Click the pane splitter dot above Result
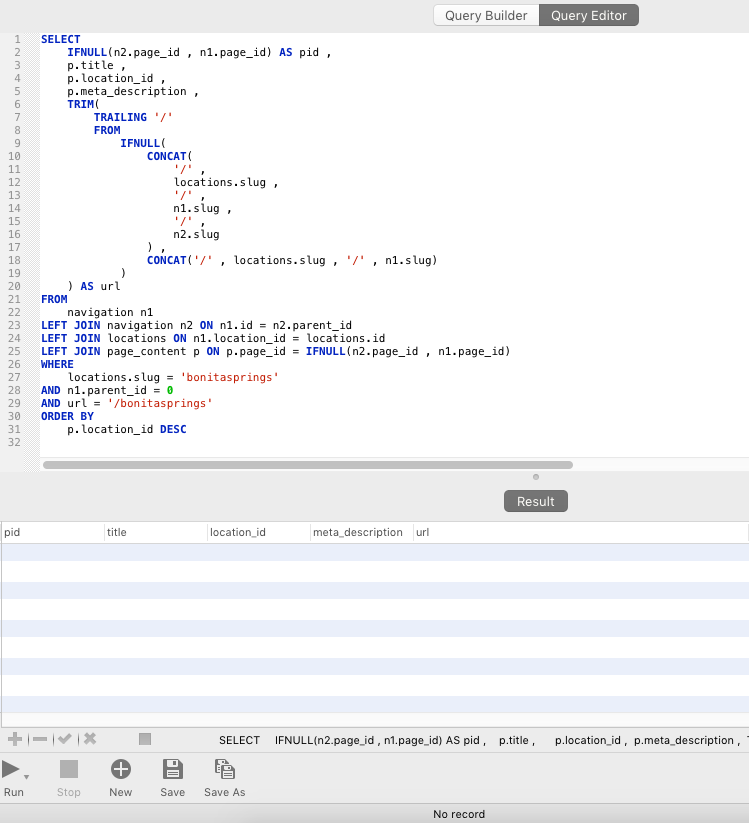Viewport: 749px width, 823px height. coord(535,477)
